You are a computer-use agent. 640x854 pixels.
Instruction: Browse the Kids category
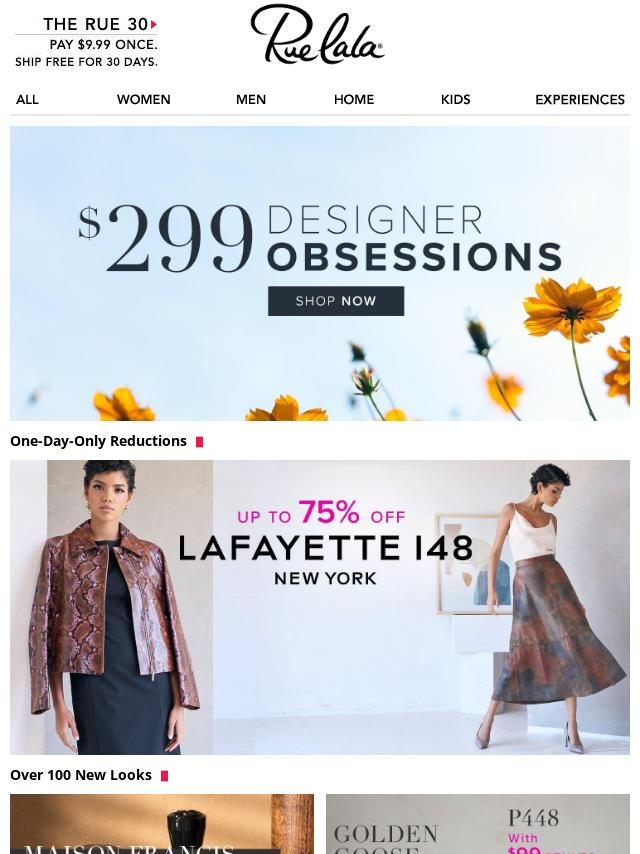[455, 100]
